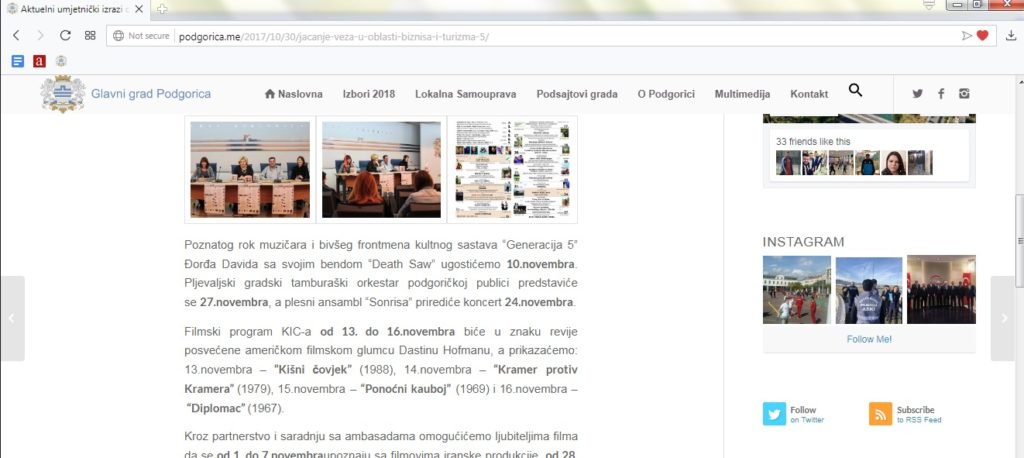Send page with the paper-plane icon
The width and height of the screenshot is (1024, 458).
click(x=967, y=36)
